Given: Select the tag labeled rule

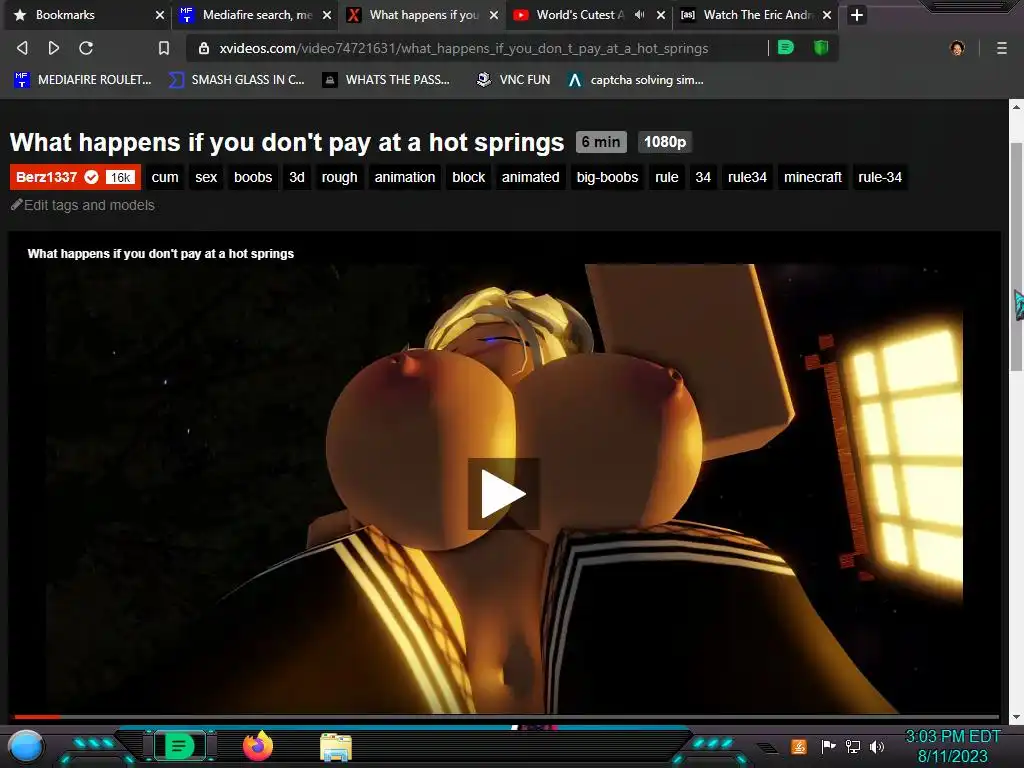Looking at the screenshot, I should tap(667, 177).
